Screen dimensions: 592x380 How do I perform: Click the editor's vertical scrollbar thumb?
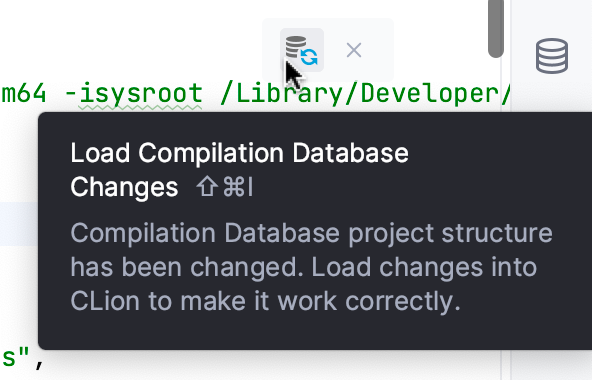pos(495,28)
